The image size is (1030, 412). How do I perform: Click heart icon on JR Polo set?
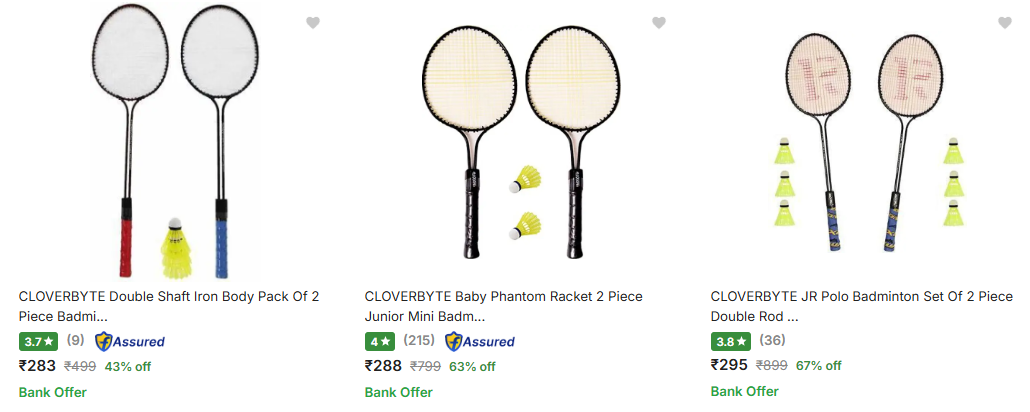tap(1004, 23)
